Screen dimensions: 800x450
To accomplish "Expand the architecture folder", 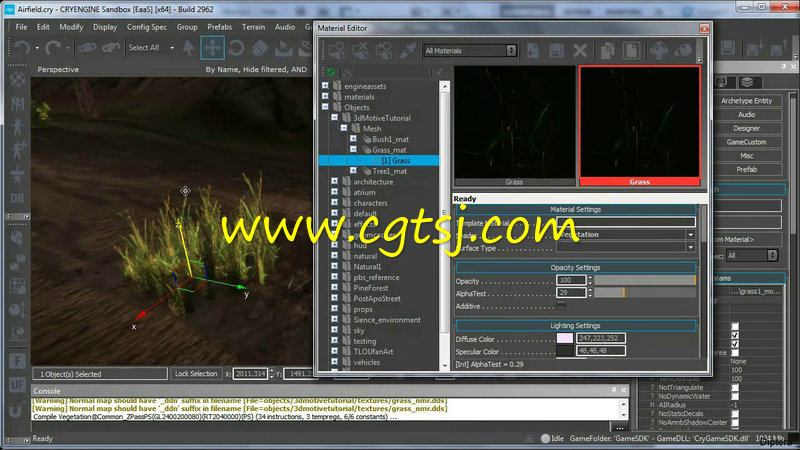I will click(335, 182).
